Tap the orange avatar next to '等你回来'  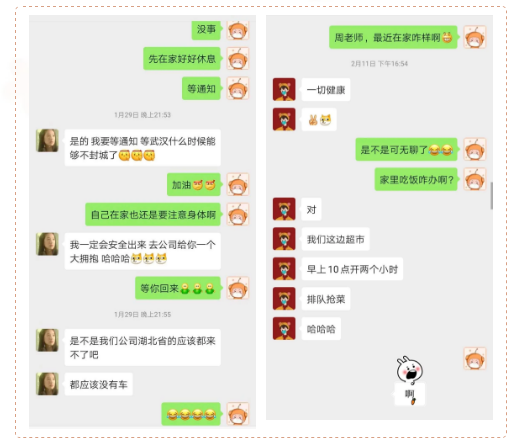[238, 288]
